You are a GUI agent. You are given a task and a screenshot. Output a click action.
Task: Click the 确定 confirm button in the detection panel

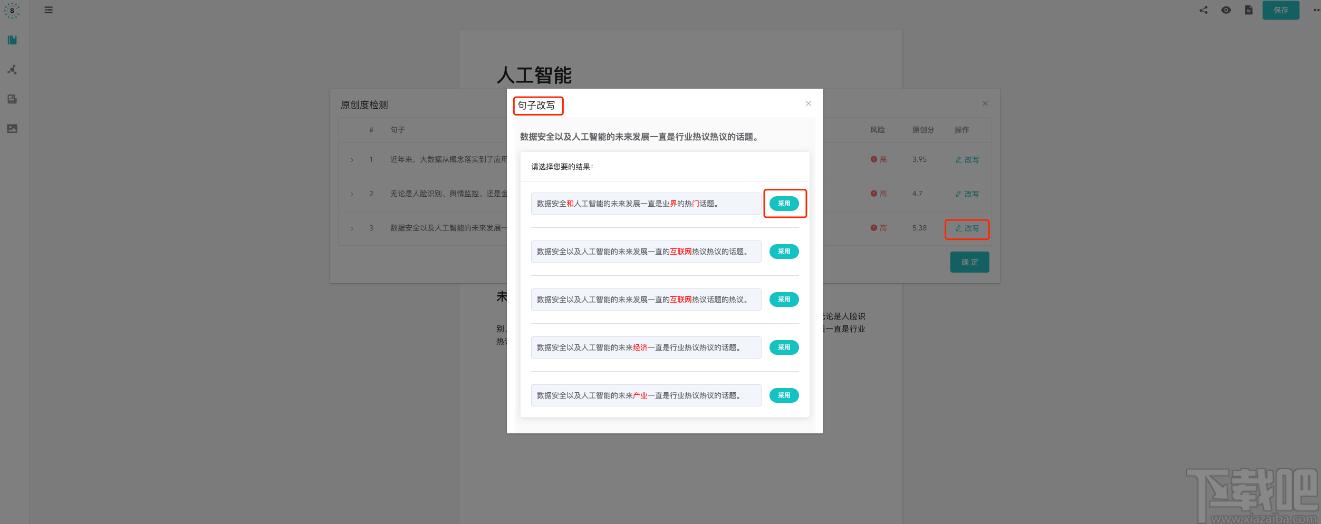[969, 262]
